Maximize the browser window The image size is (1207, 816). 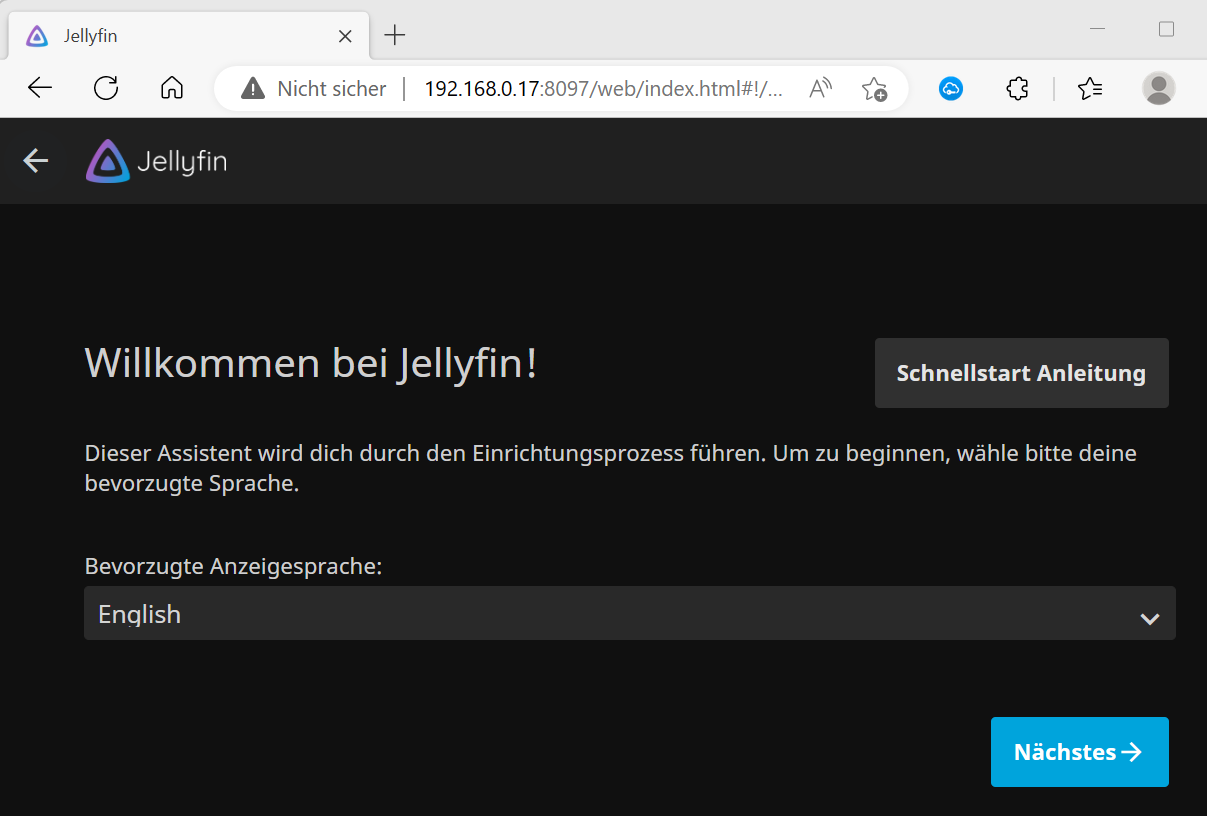click(x=1166, y=30)
